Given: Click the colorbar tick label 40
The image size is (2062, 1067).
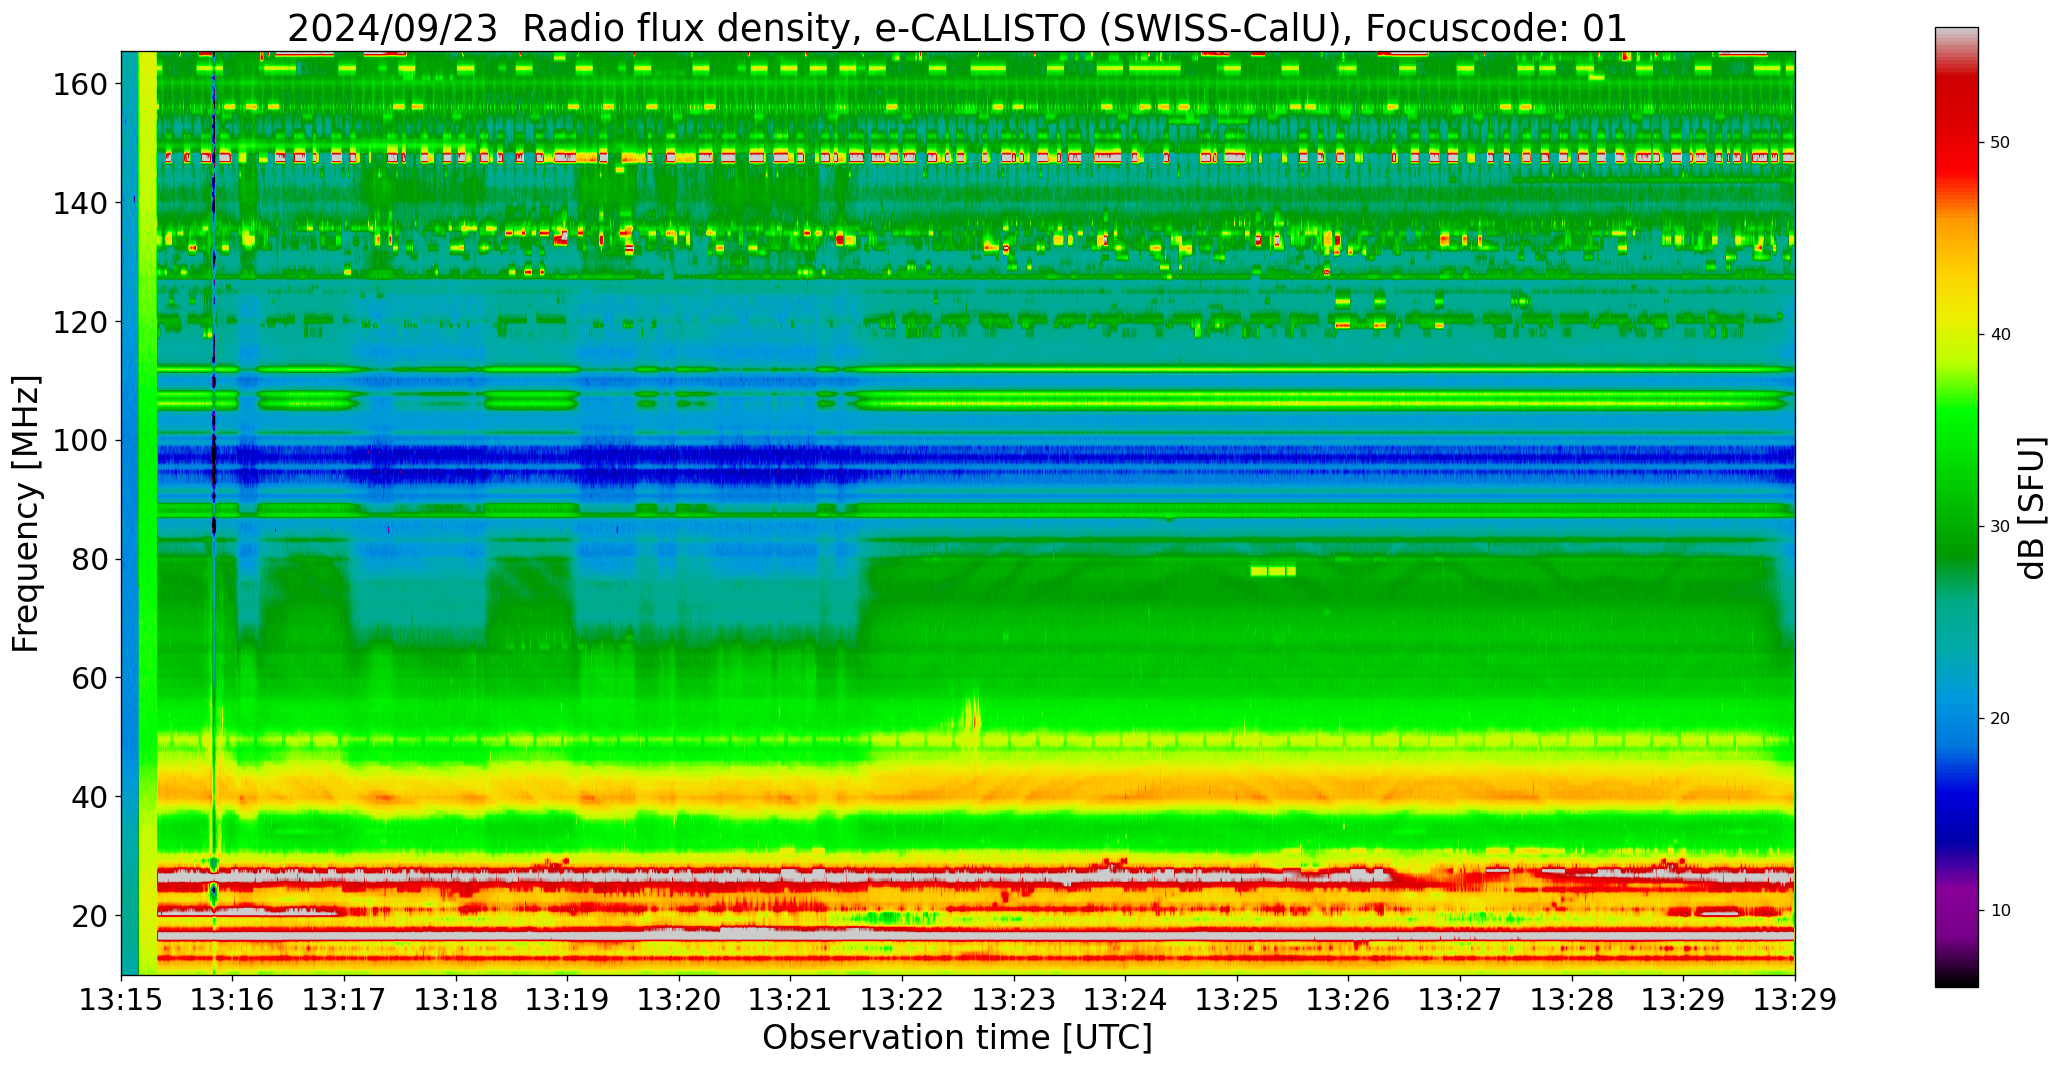Looking at the screenshot, I should click(x=2000, y=335).
